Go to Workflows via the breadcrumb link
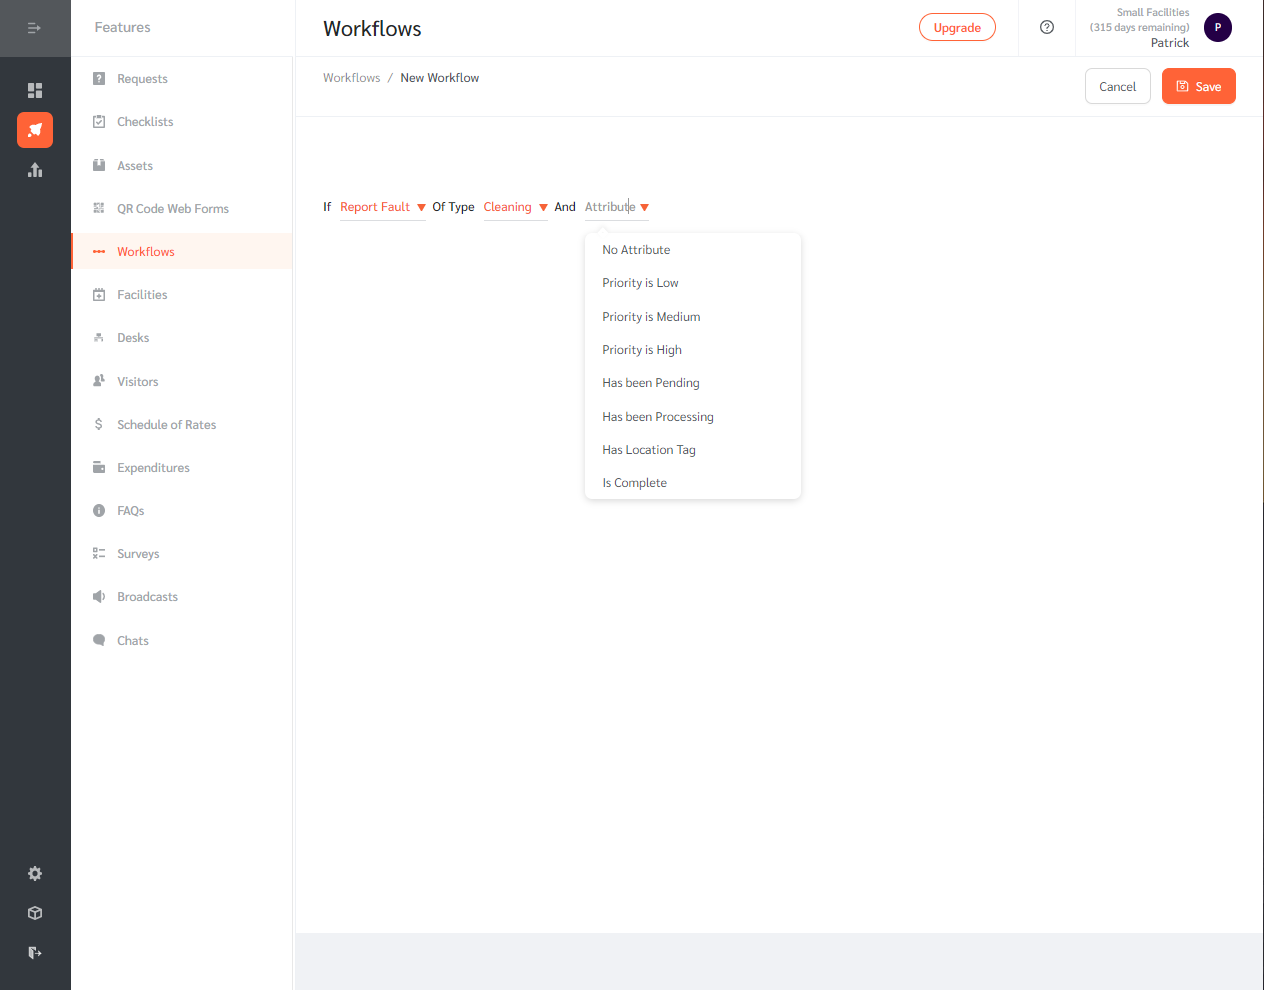Viewport: 1264px width, 990px height. pyautogui.click(x=351, y=77)
